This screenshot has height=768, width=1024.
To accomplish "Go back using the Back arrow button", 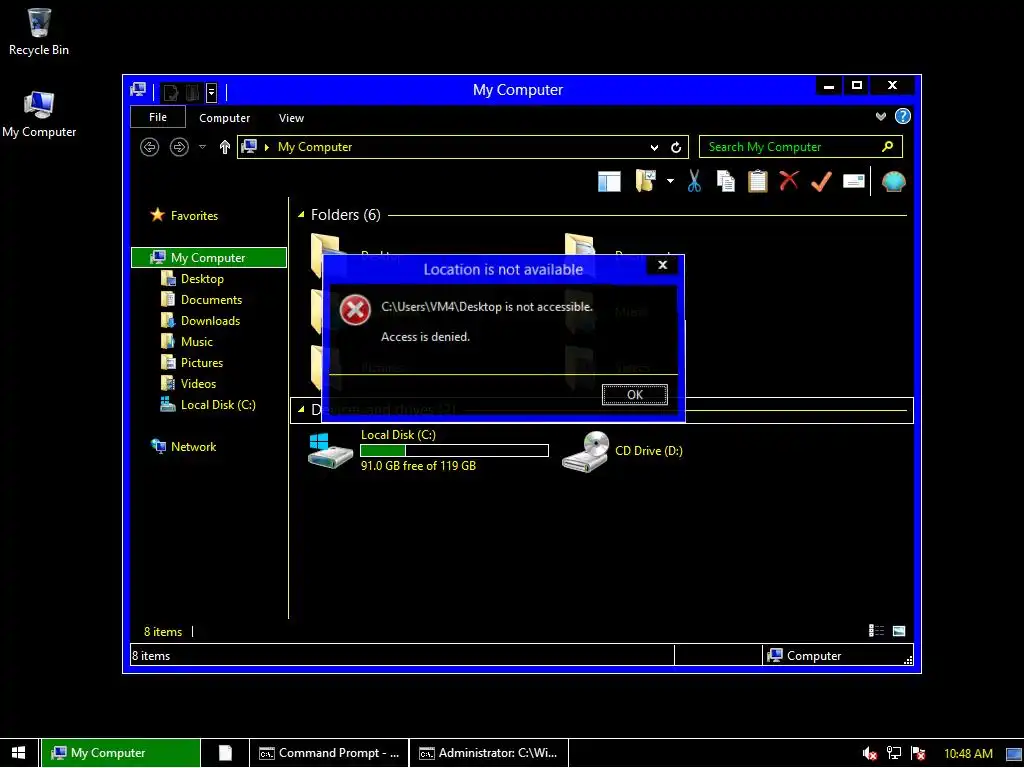I will (150, 147).
